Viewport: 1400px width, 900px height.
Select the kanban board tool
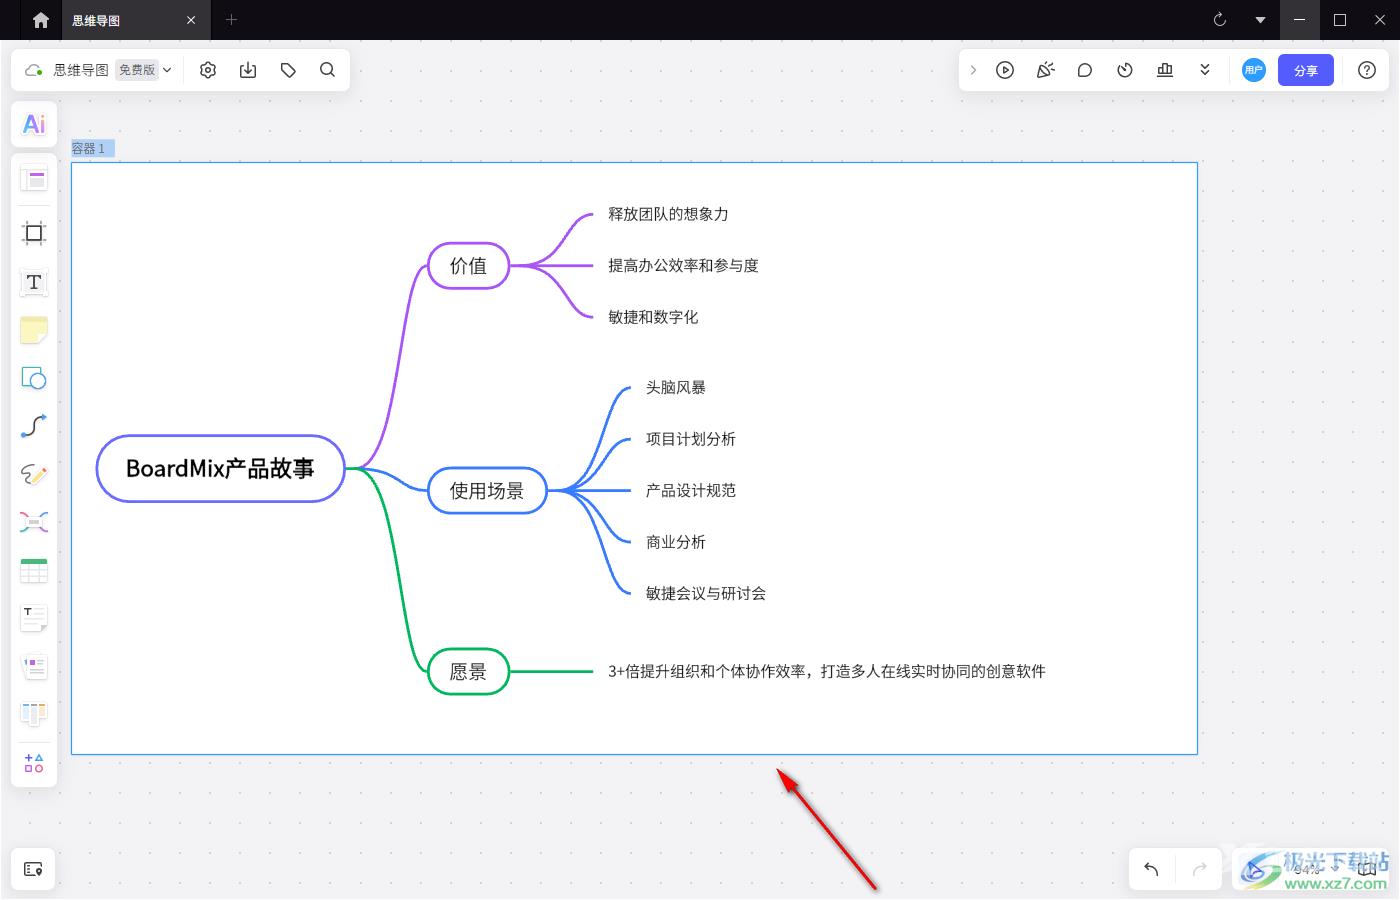pyautogui.click(x=34, y=714)
